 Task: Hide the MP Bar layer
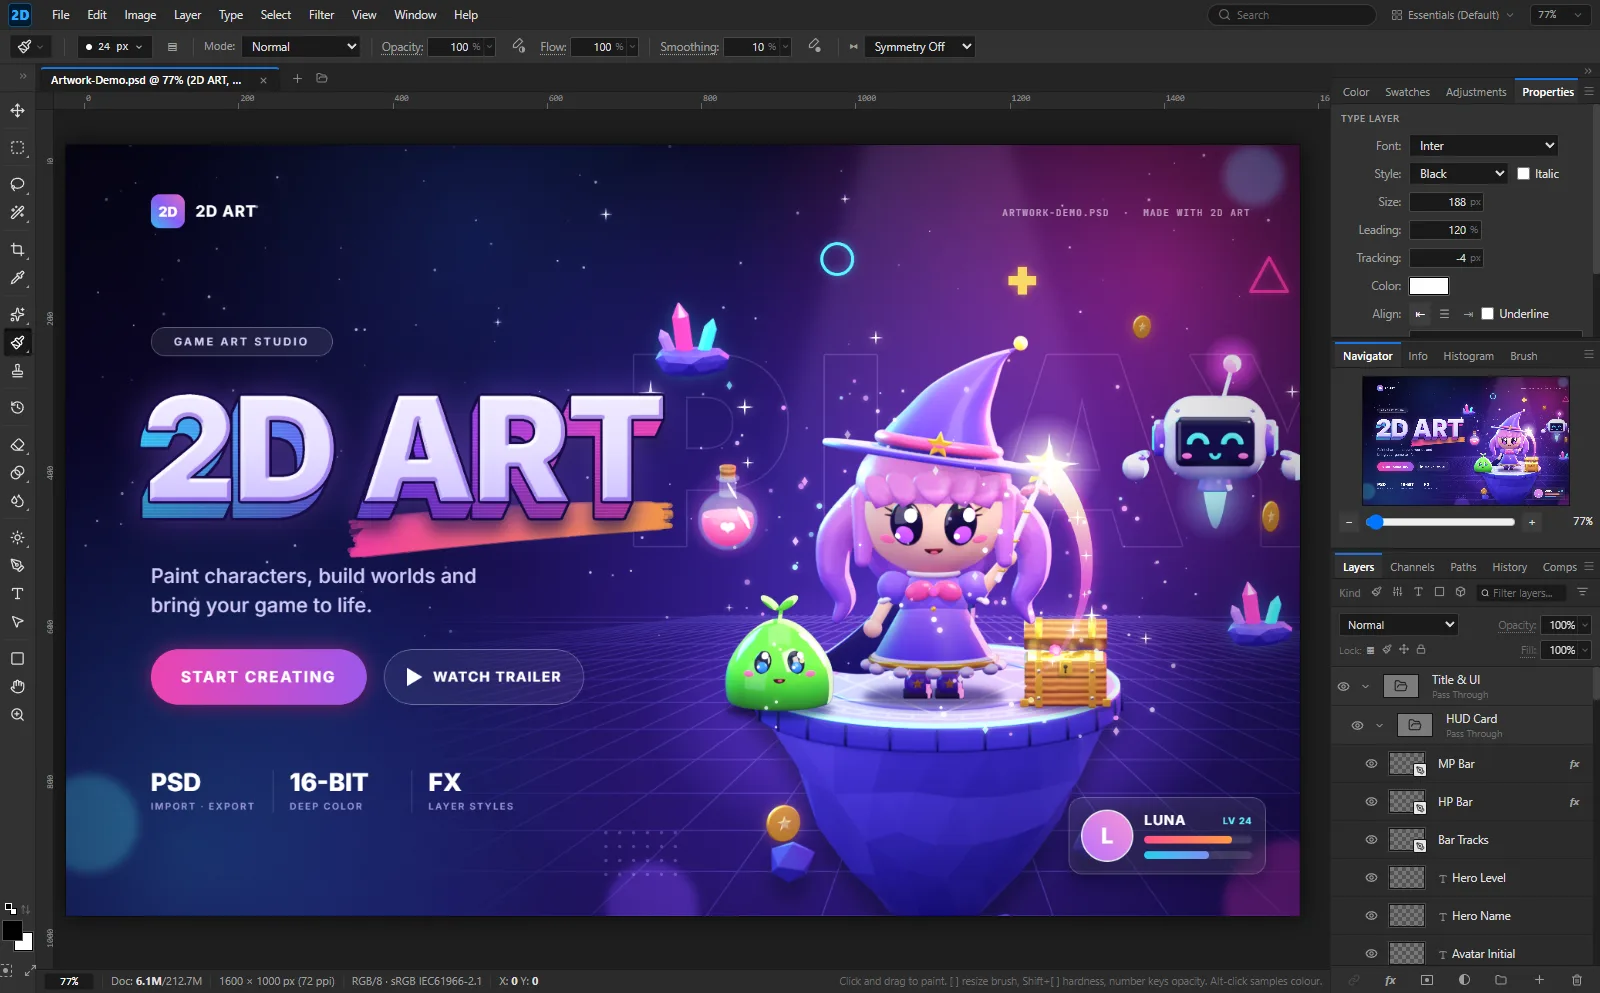pyautogui.click(x=1371, y=764)
